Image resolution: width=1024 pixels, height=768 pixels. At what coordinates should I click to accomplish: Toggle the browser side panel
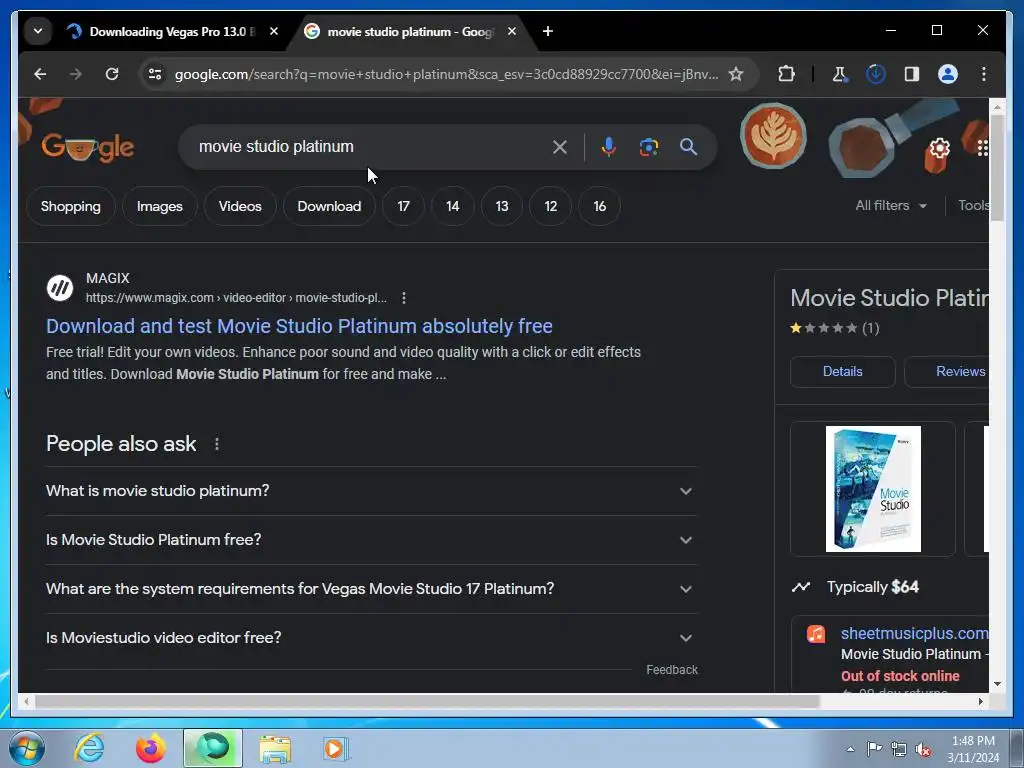tap(912, 74)
